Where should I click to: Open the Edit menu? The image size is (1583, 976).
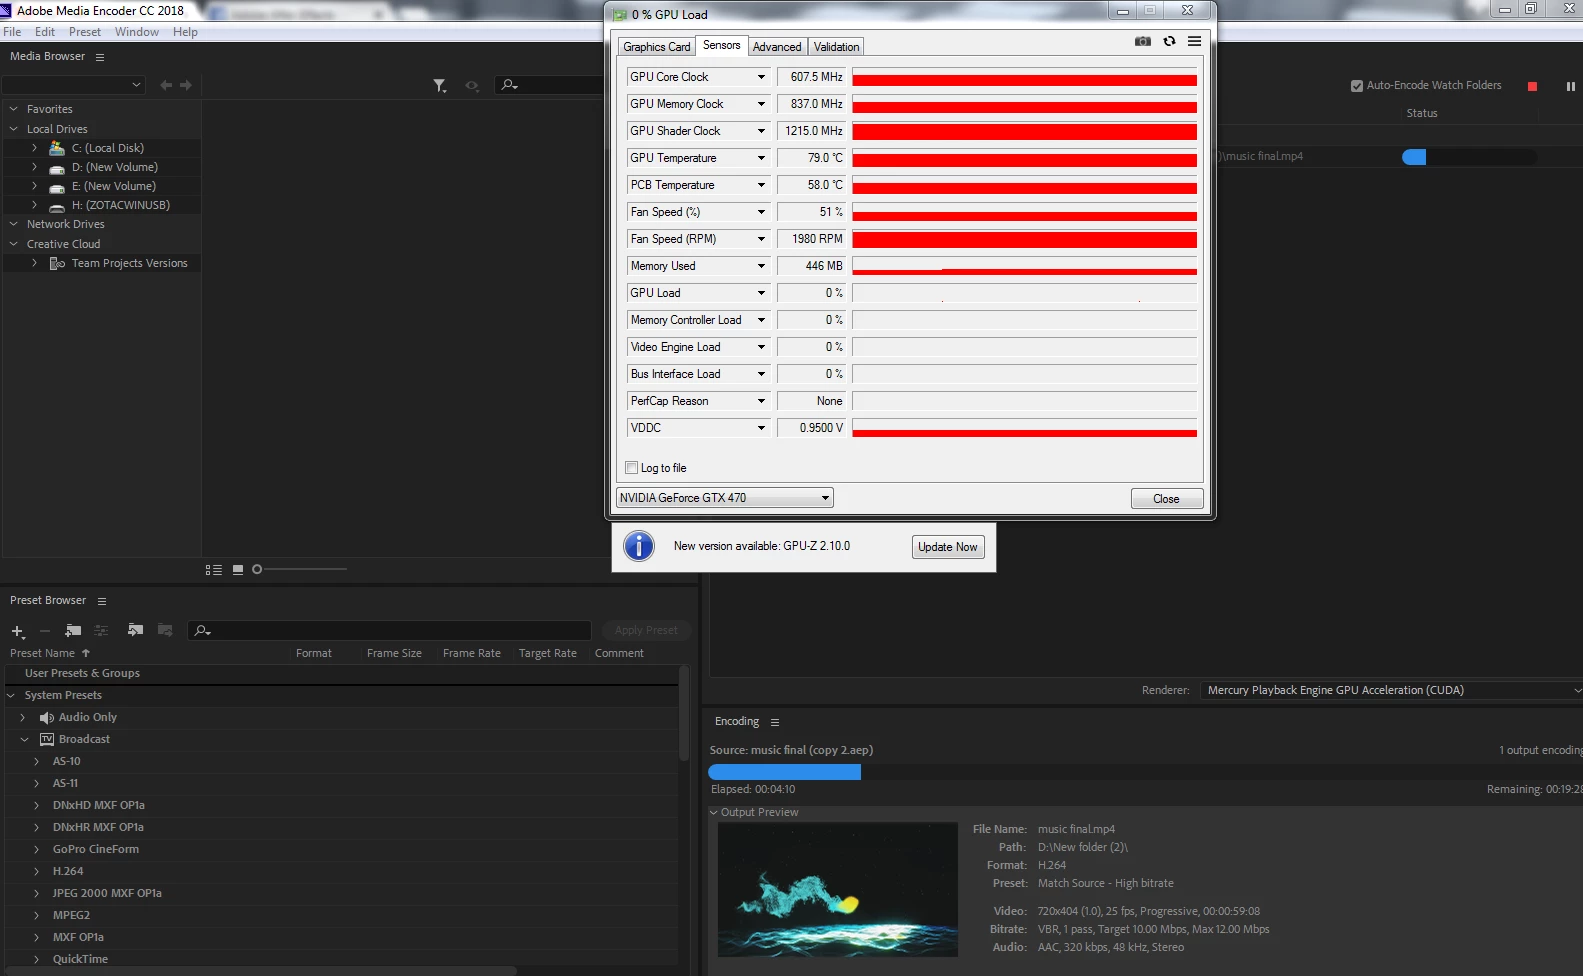[x=45, y=32]
